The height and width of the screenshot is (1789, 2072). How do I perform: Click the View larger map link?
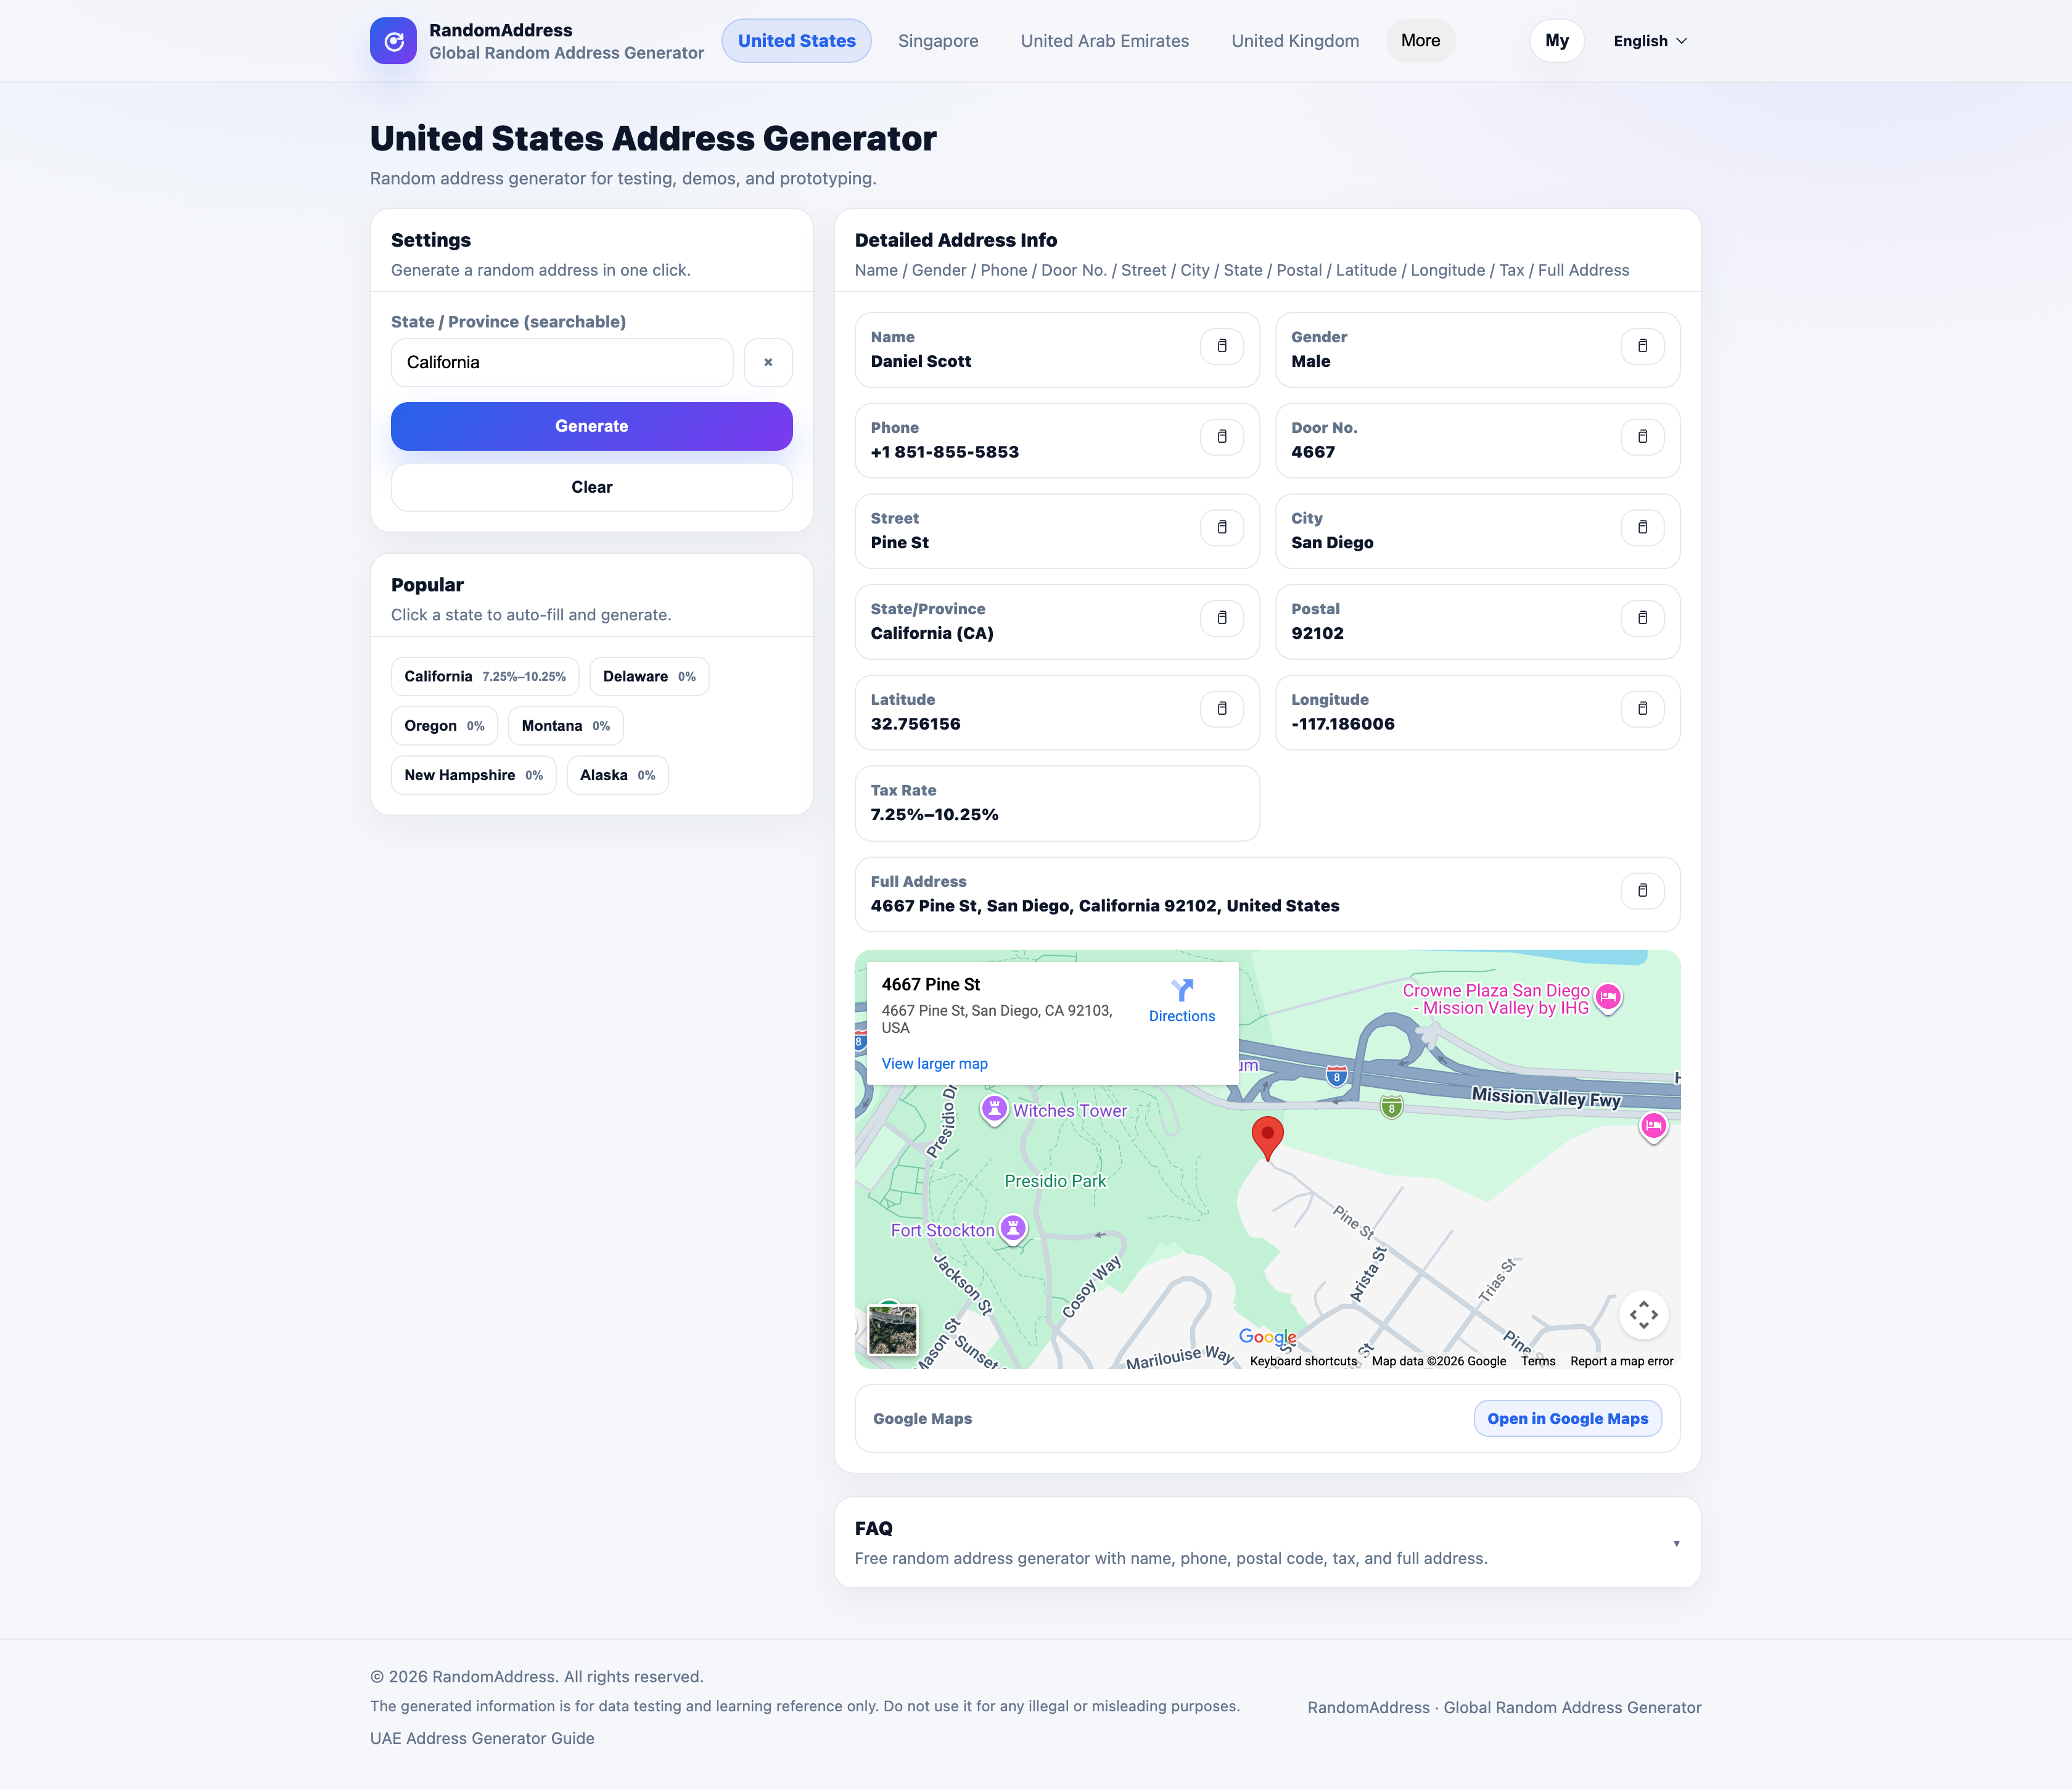click(x=934, y=1063)
